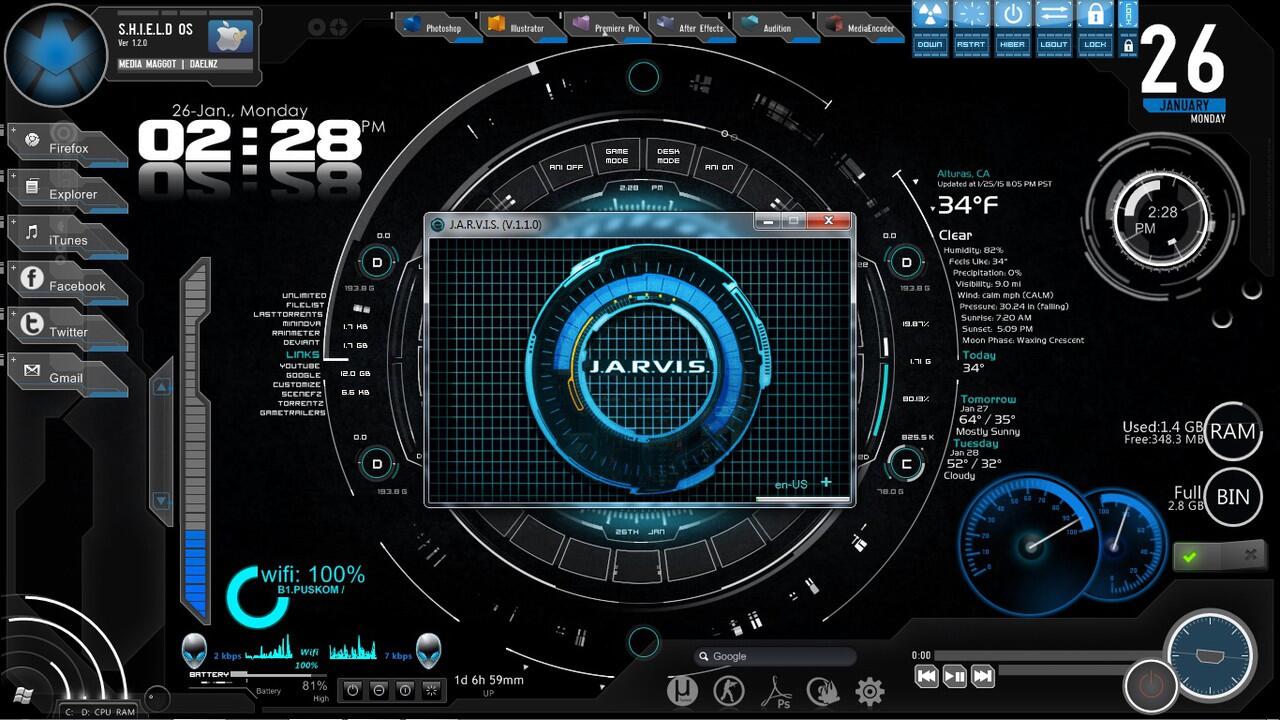Click the down arrow on left vertical panel

pos(161,500)
